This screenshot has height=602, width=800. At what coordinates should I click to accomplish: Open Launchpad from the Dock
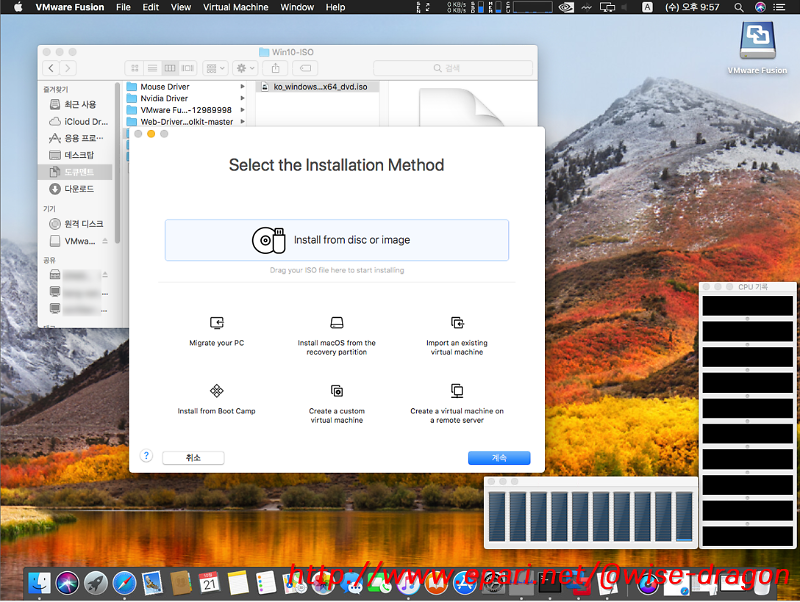pos(96,583)
